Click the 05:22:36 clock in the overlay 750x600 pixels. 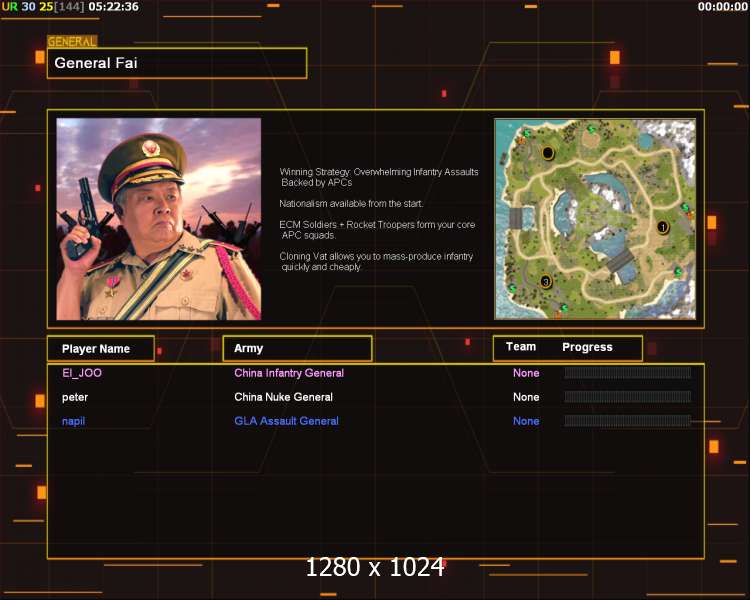[113, 7]
